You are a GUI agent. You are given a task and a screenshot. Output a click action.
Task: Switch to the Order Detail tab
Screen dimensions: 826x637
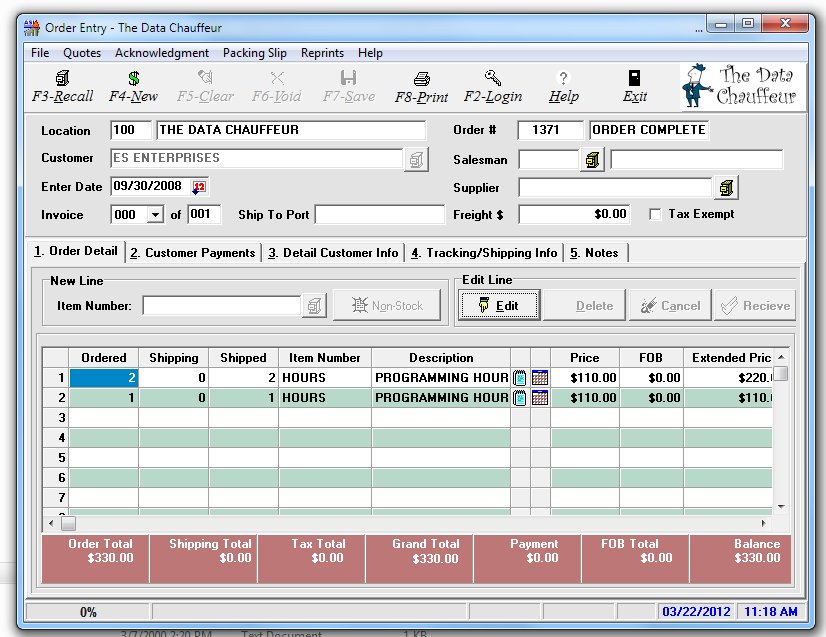pos(75,251)
